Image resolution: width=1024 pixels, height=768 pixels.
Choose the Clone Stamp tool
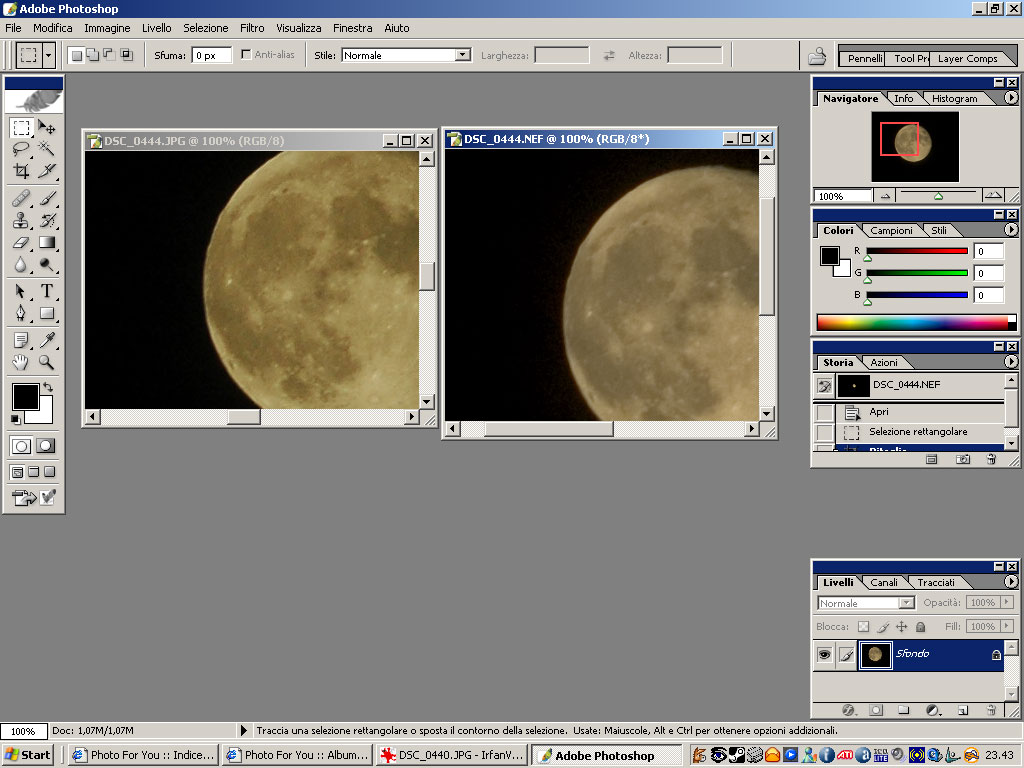(21, 220)
